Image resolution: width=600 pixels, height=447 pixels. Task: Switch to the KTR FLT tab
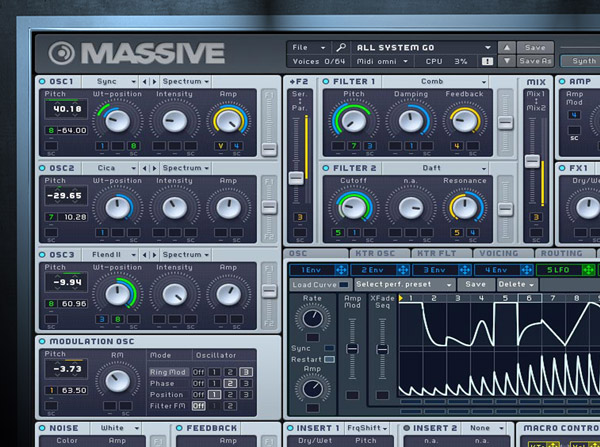pyautogui.click(x=441, y=253)
